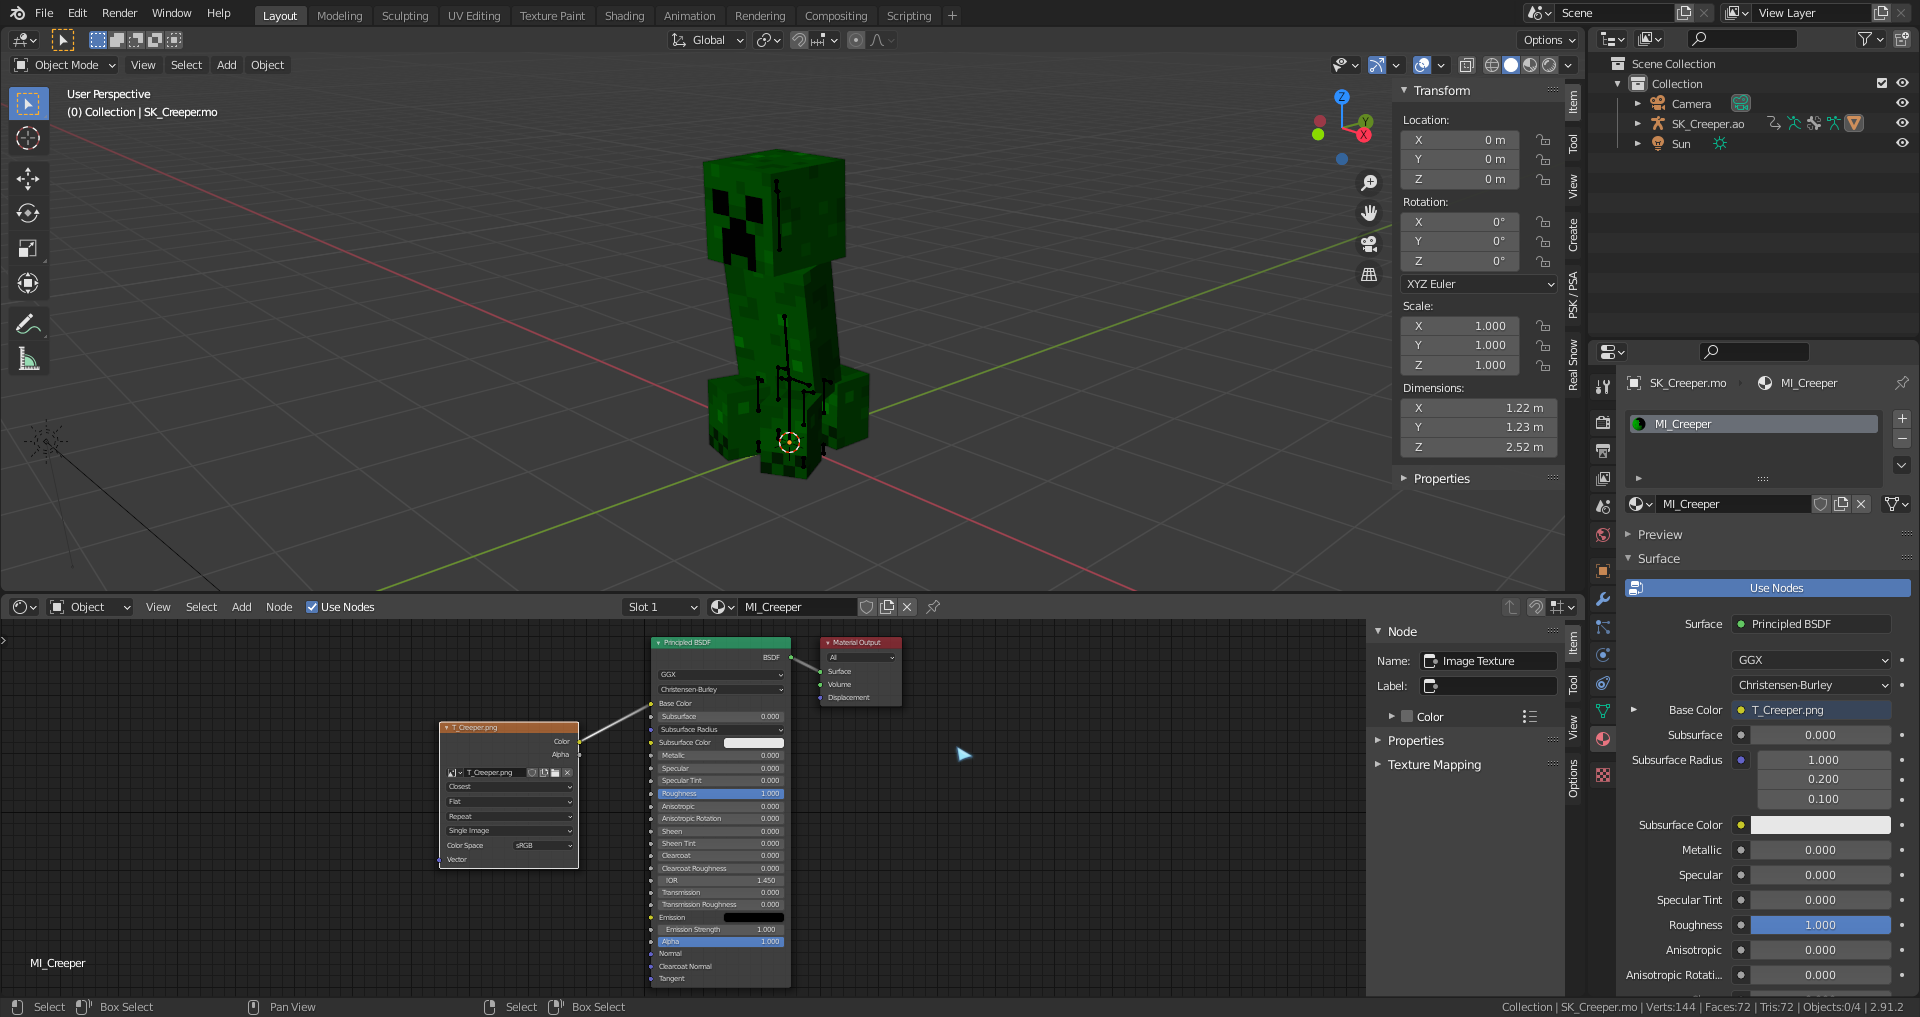Switch to the UV Editing workspace tab
Image resolution: width=1920 pixels, height=1017 pixels.
tap(473, 16)
